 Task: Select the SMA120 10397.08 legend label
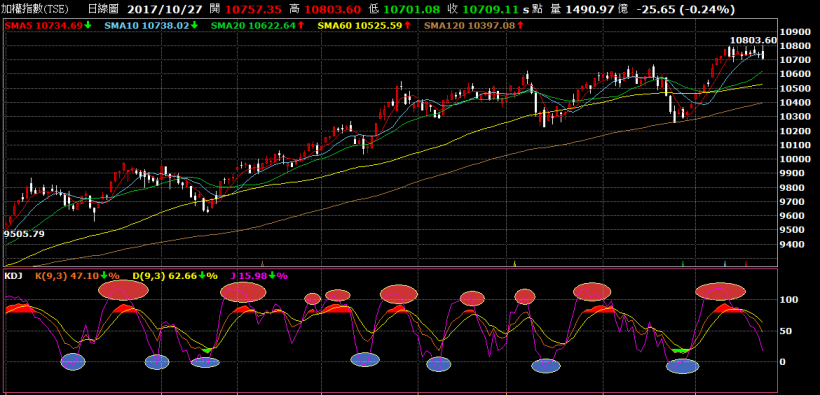tap(470, 25)
